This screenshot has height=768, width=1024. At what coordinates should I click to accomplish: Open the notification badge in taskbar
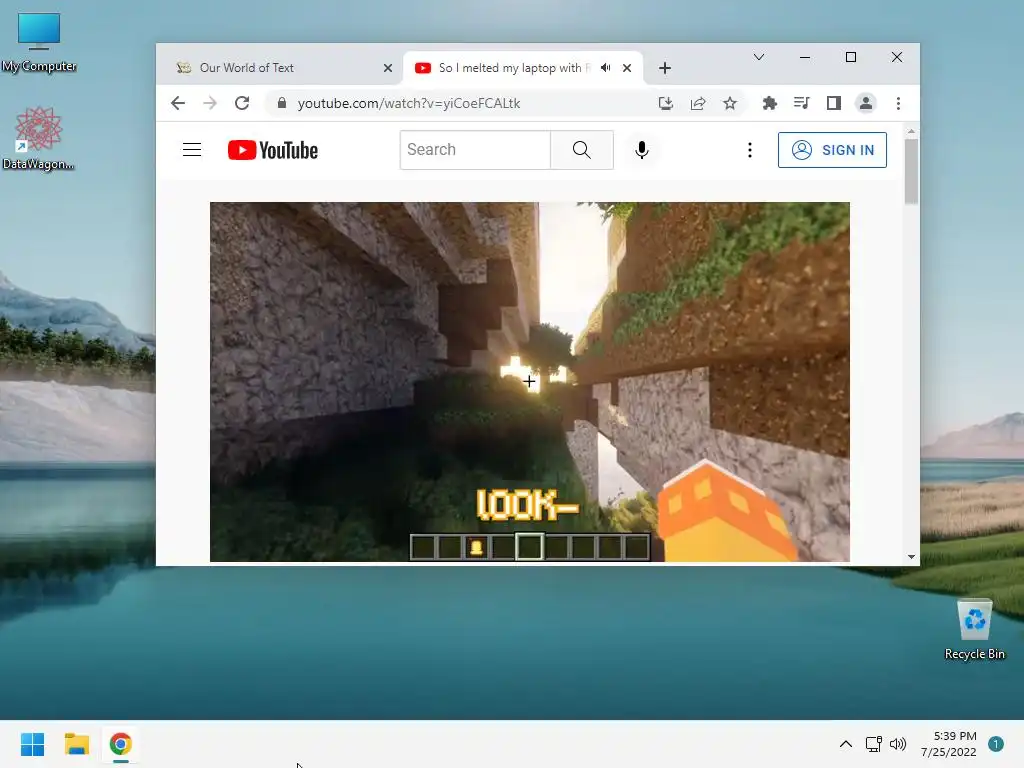996,744
